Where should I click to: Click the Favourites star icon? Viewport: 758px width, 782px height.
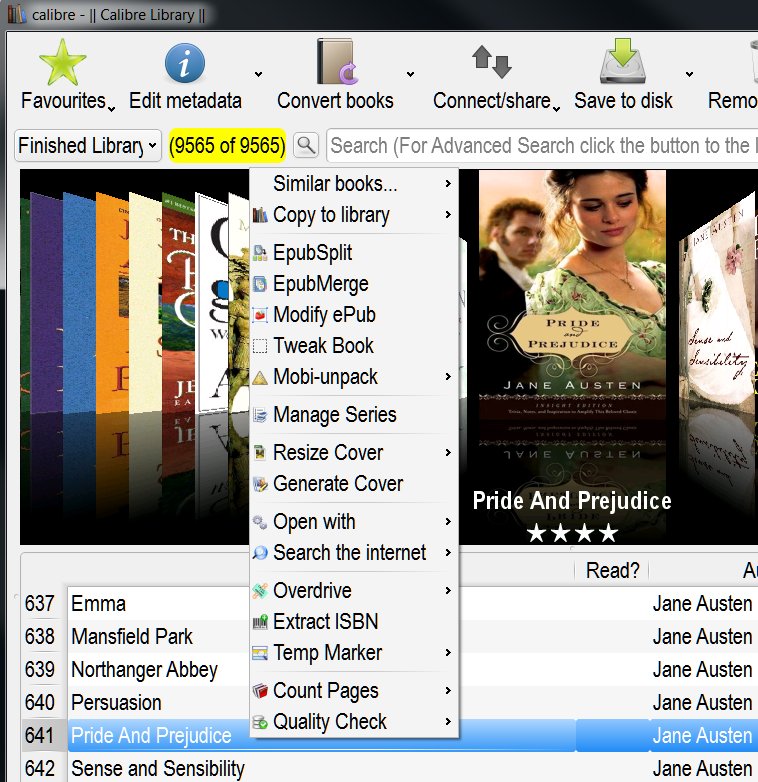[62, 63]
